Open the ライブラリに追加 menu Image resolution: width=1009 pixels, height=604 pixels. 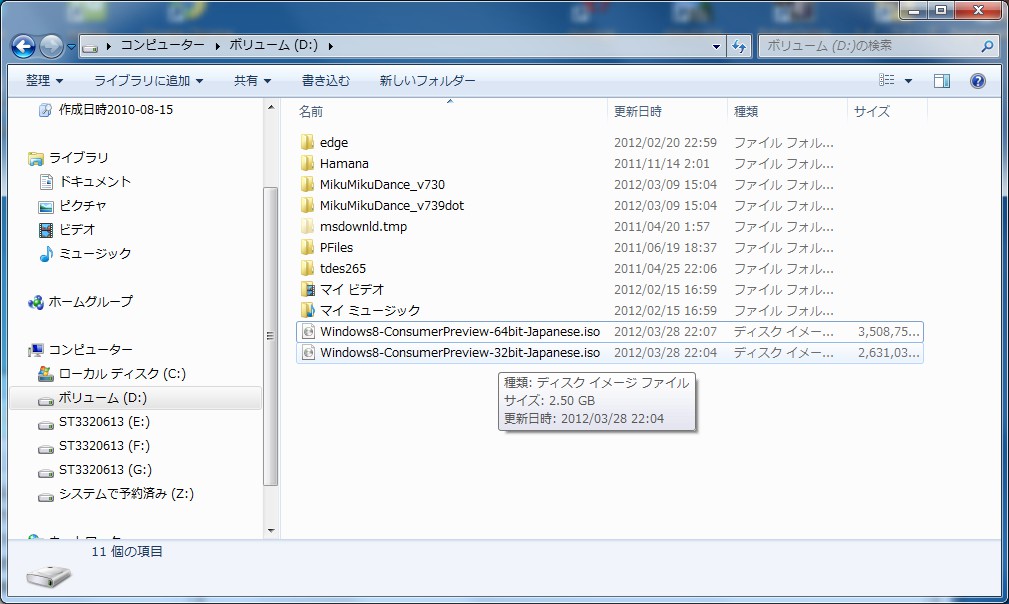tap(149, 80)
